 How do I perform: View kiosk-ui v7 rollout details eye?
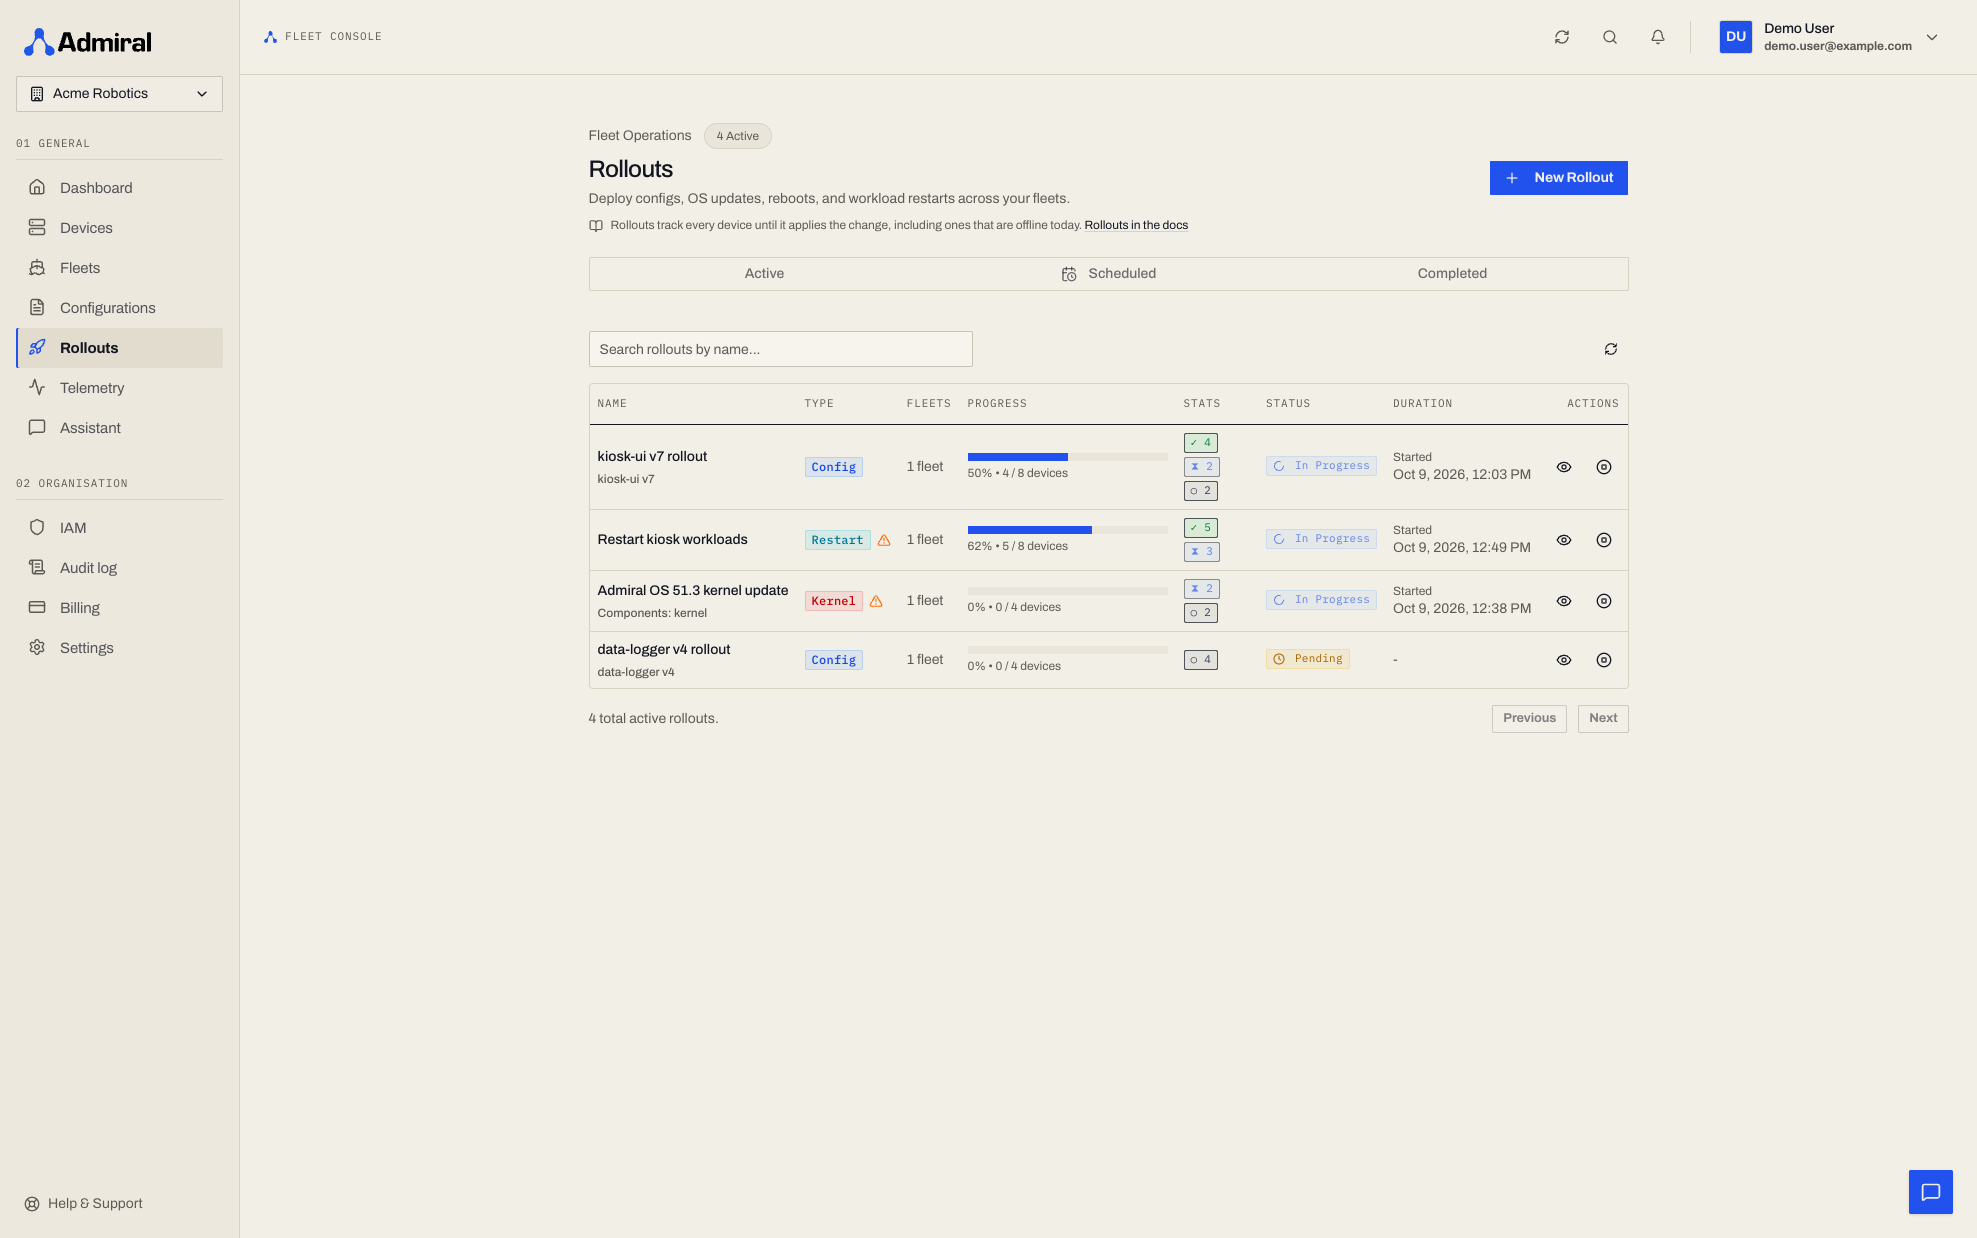pos(1564,467)
